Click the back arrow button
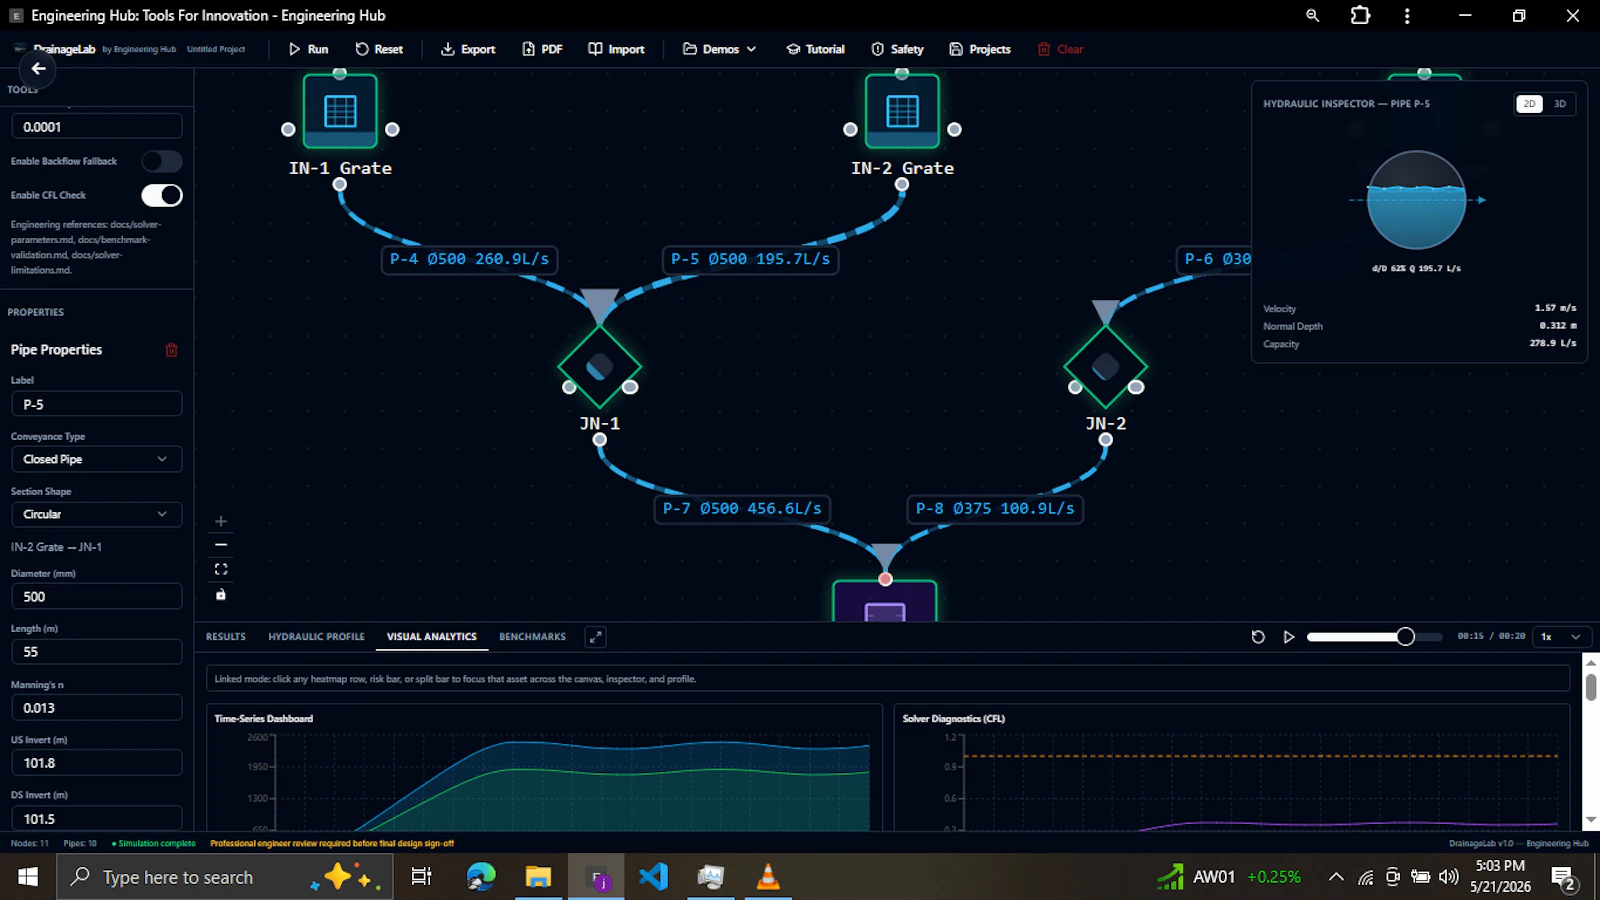1600x900 pixels. pos(38,68)
